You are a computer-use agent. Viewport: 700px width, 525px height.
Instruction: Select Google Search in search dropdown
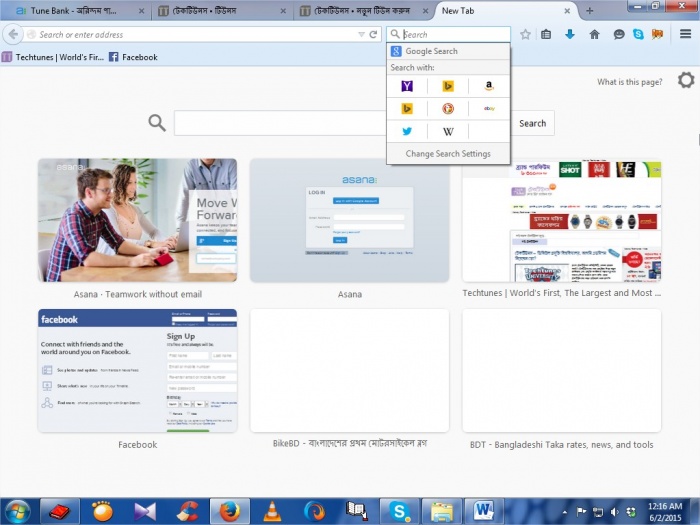pos(448,51)
